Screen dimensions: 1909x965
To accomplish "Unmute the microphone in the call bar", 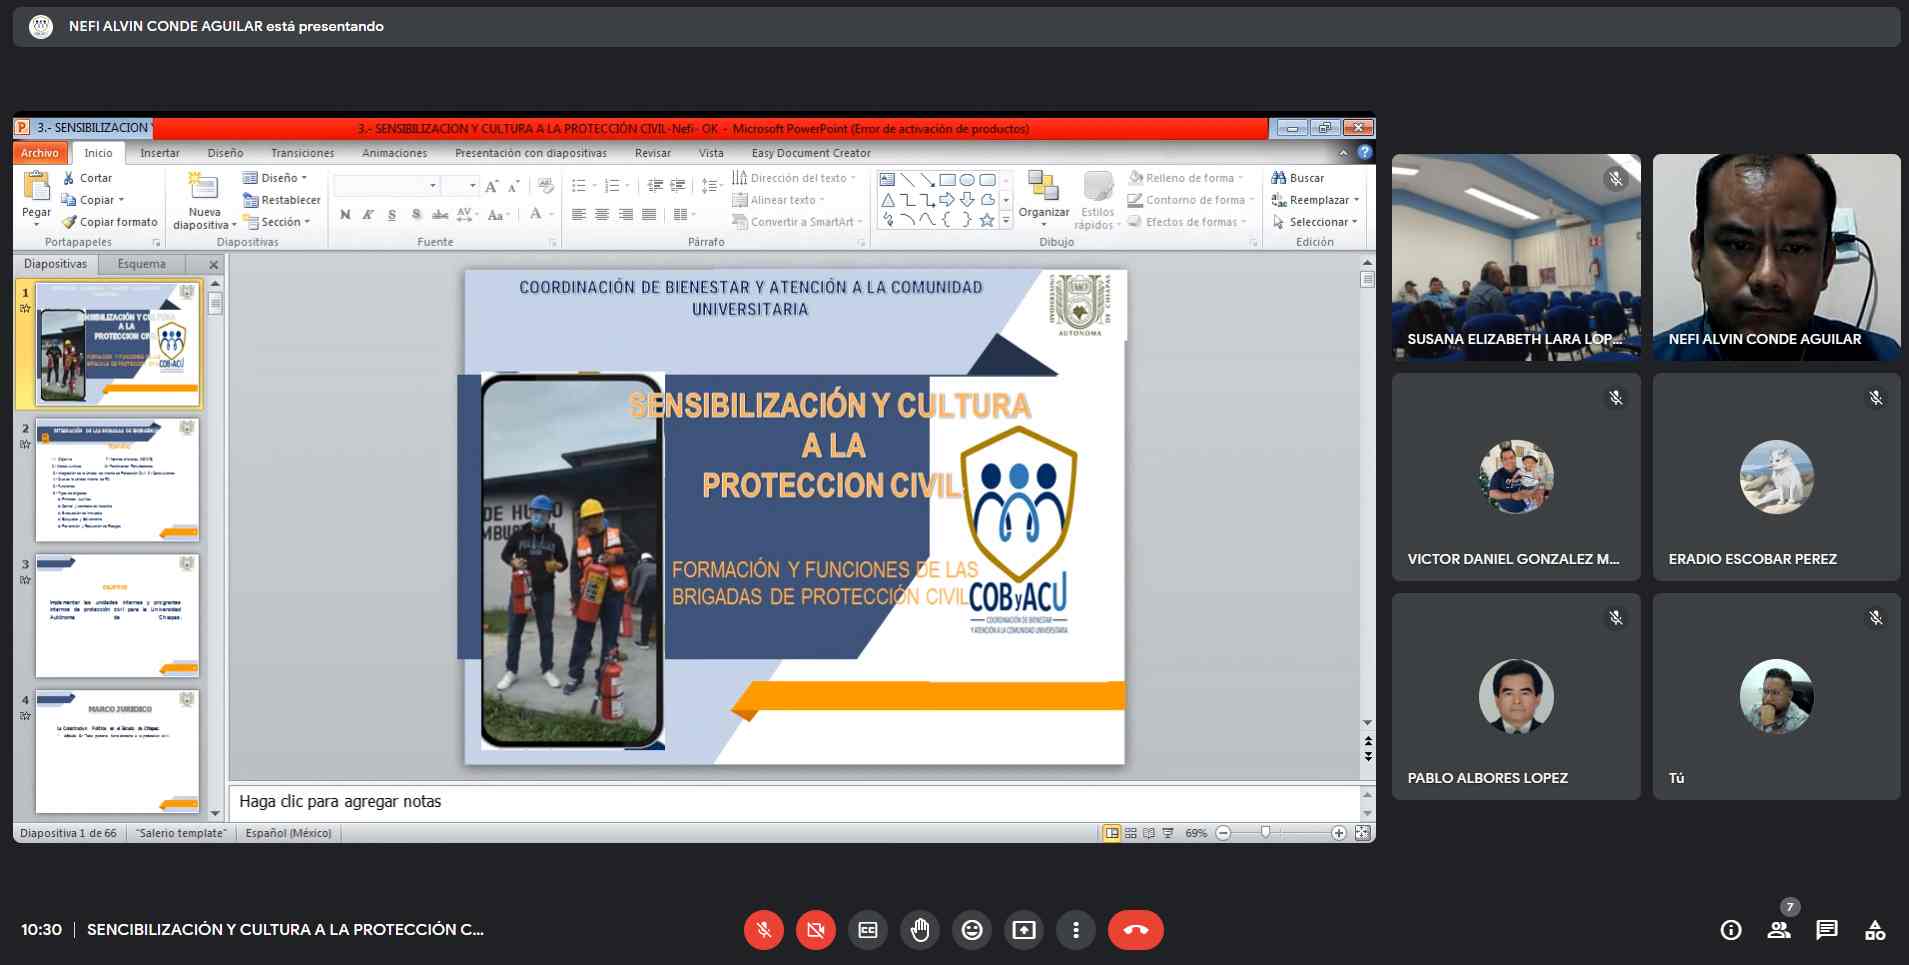I will pos(763,930).
